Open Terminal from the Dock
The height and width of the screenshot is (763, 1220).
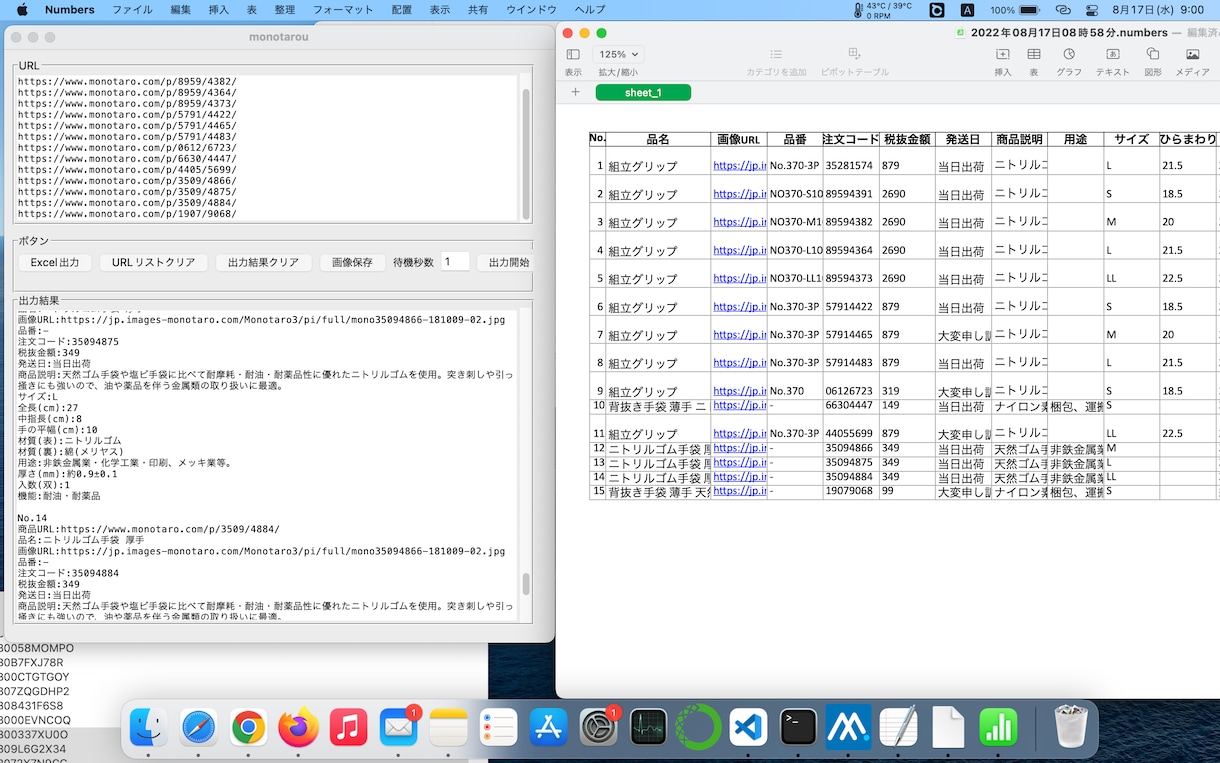click(x=798, y=728)
